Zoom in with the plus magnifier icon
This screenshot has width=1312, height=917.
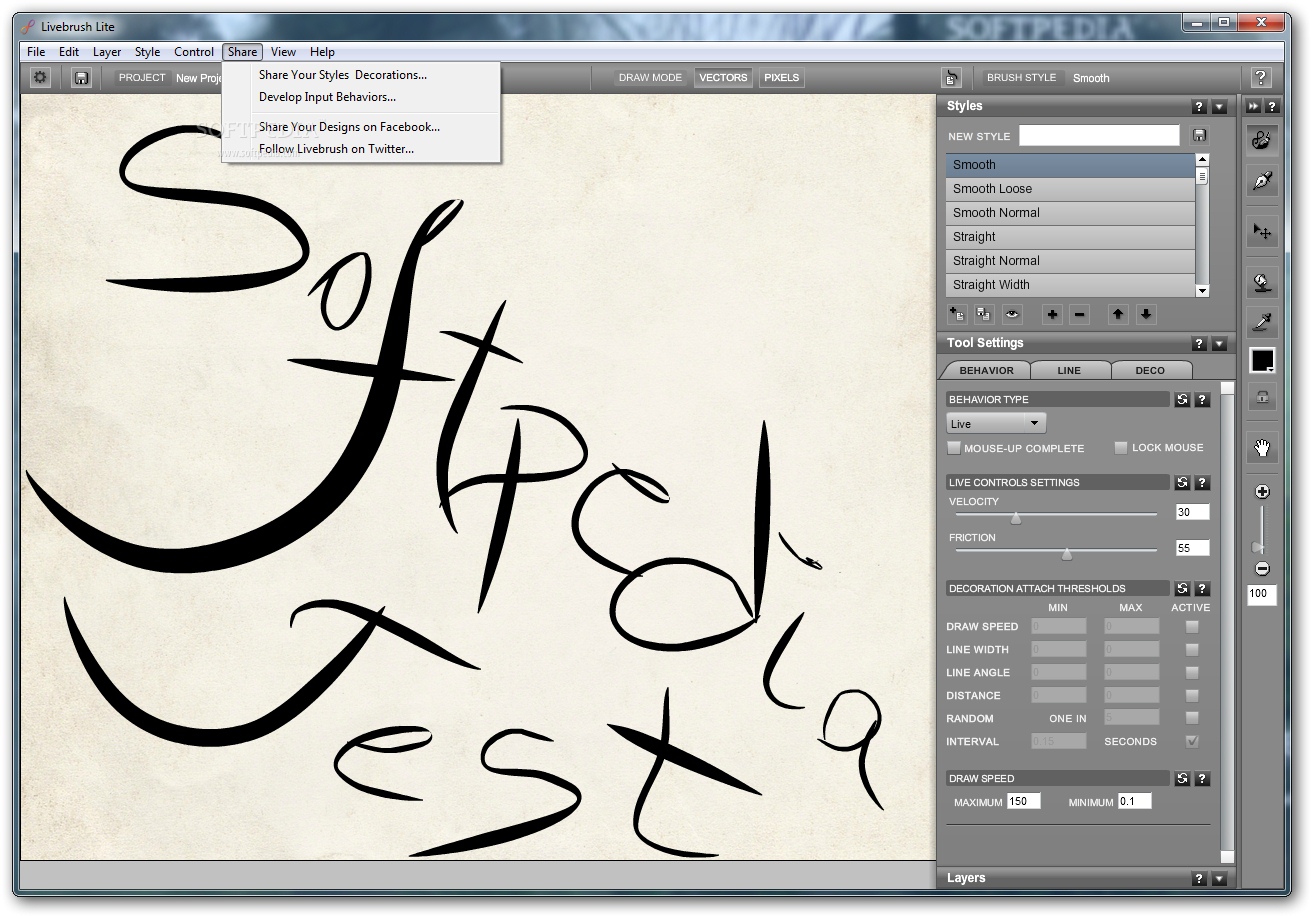[1262, 492]
